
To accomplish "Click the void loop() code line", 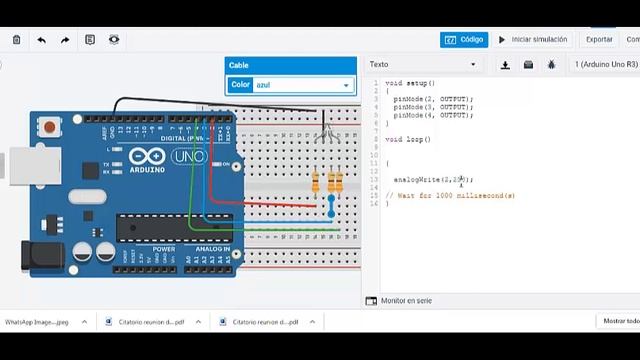I will click(x=408, y=140).
